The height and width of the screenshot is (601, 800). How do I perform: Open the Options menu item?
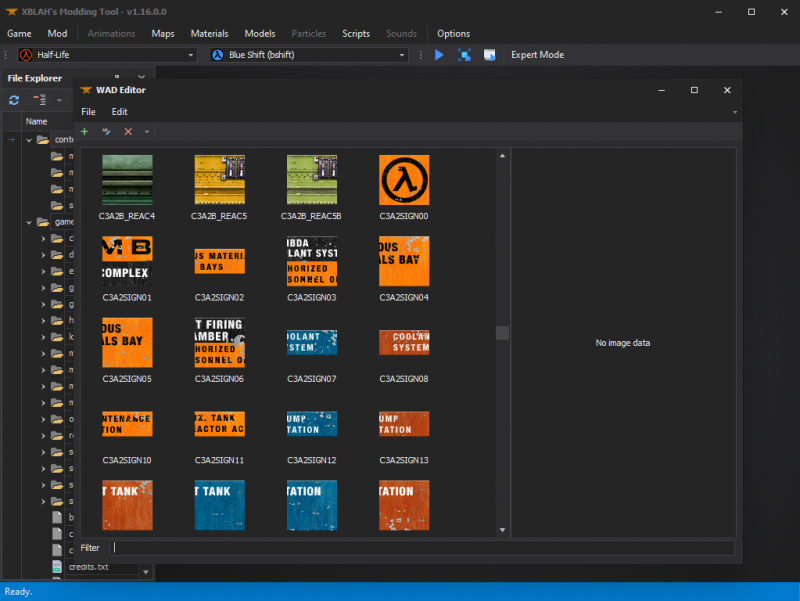tap(453, 33)
